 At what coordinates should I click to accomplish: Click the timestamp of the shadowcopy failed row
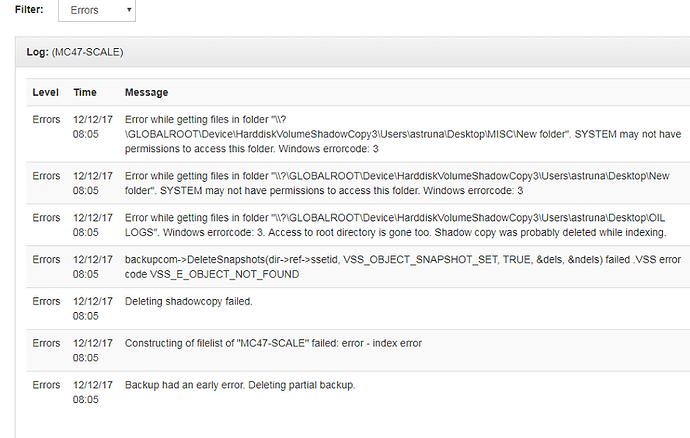[93, 309]
